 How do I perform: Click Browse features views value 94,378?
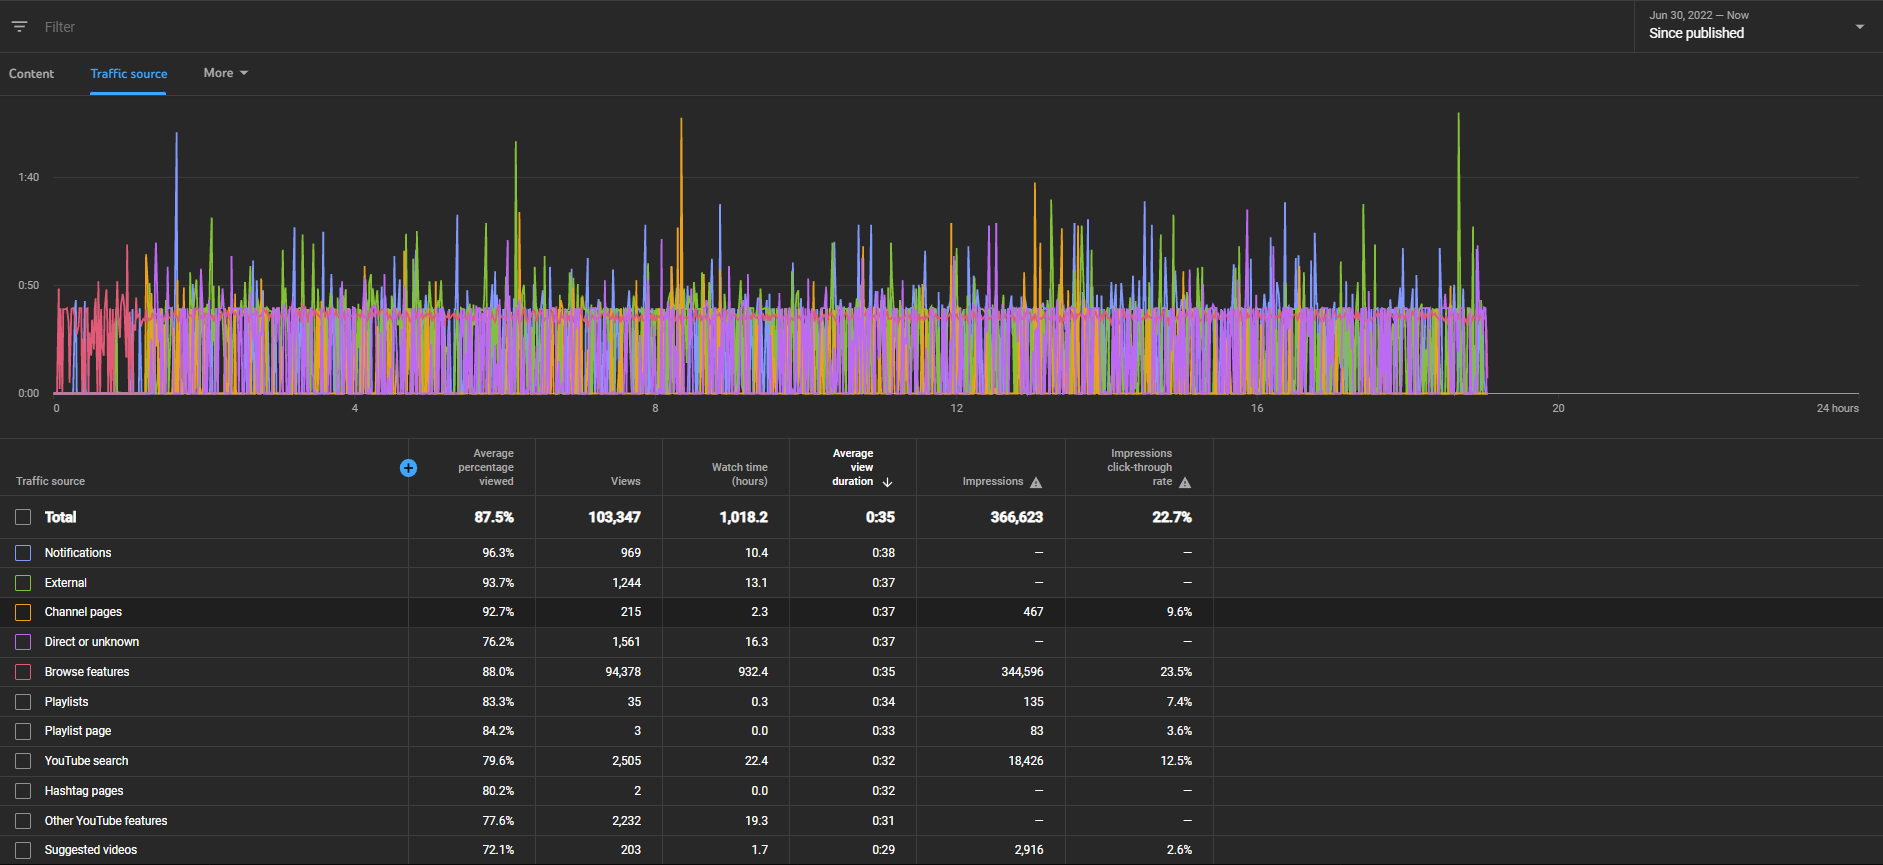[623, 672]
